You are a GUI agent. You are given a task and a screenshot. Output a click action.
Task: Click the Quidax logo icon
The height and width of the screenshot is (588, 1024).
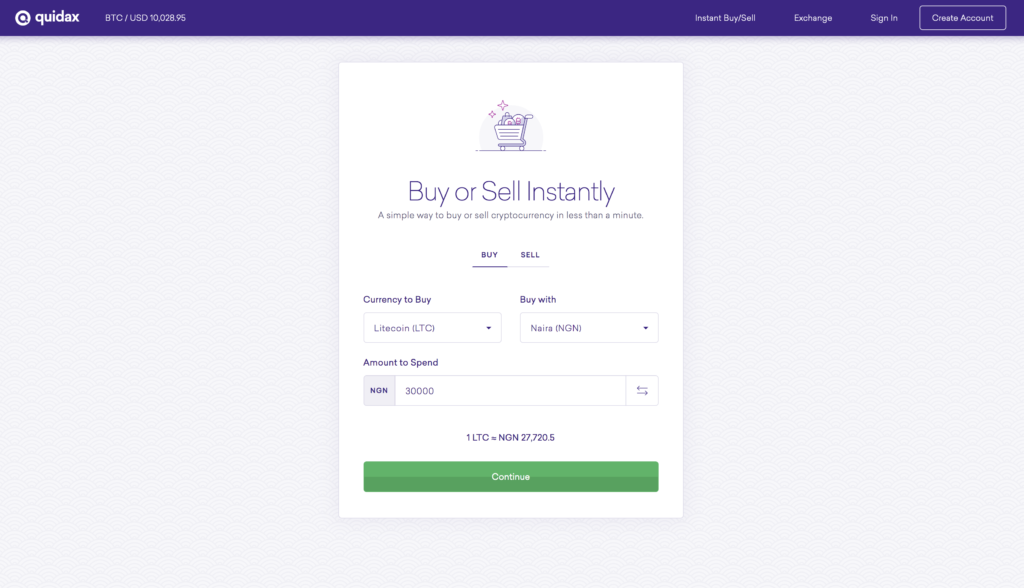pyautogui.click(x=23, y=18)
